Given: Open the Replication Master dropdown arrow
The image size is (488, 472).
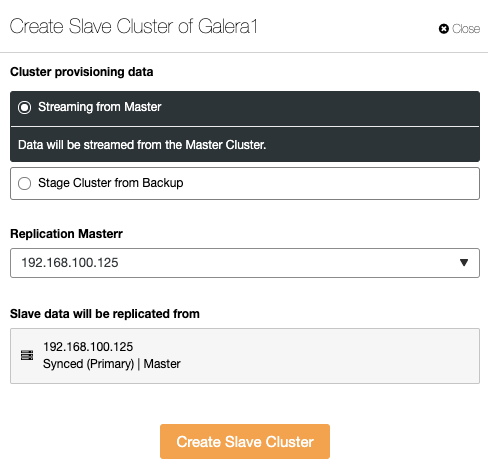Looking at the screenshot, I should (464, 263).
